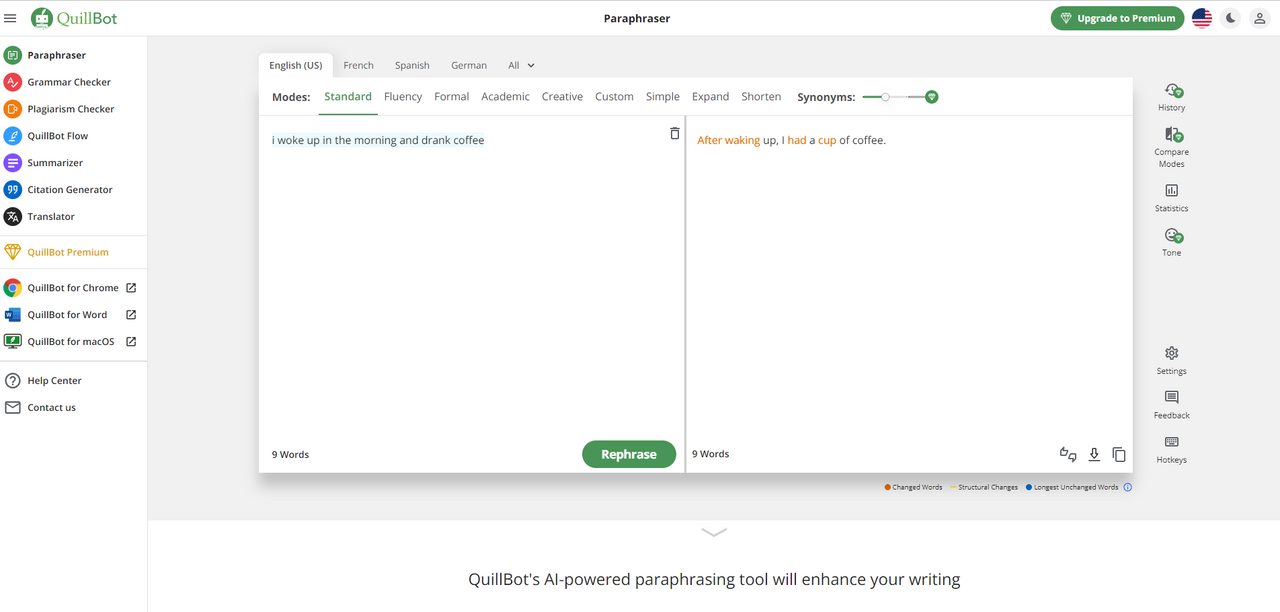Select Expand mode
1280x612 pixels.
(710, 97)
